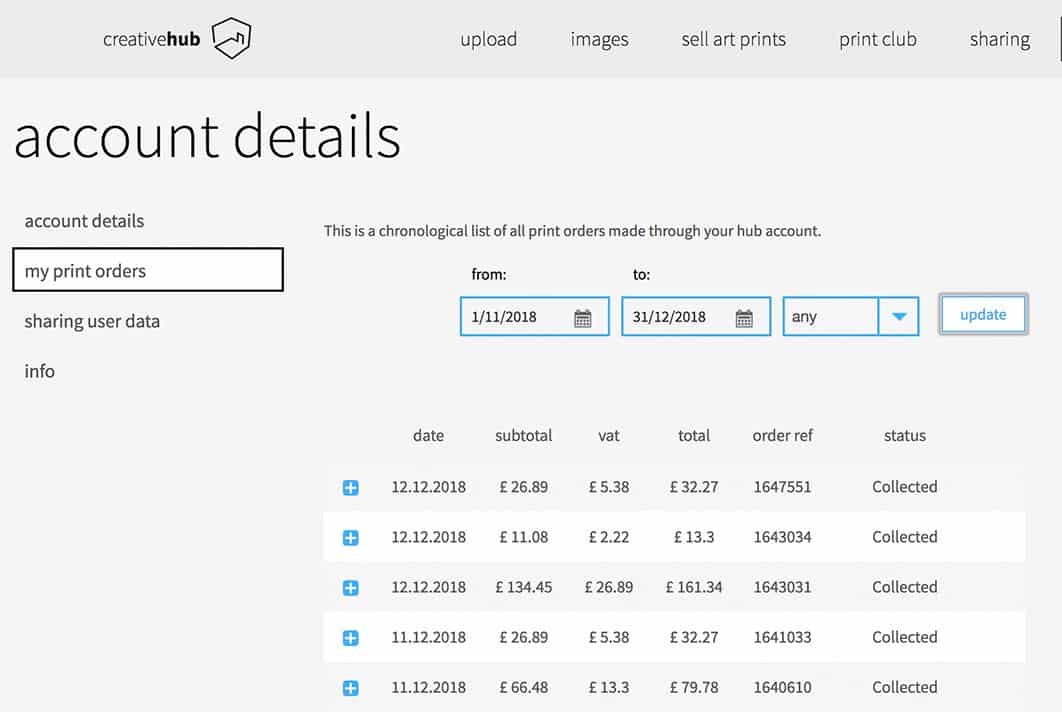Open the images navigation item
The height and width of the screenshot is (712, 1062).
click(599, 40)
